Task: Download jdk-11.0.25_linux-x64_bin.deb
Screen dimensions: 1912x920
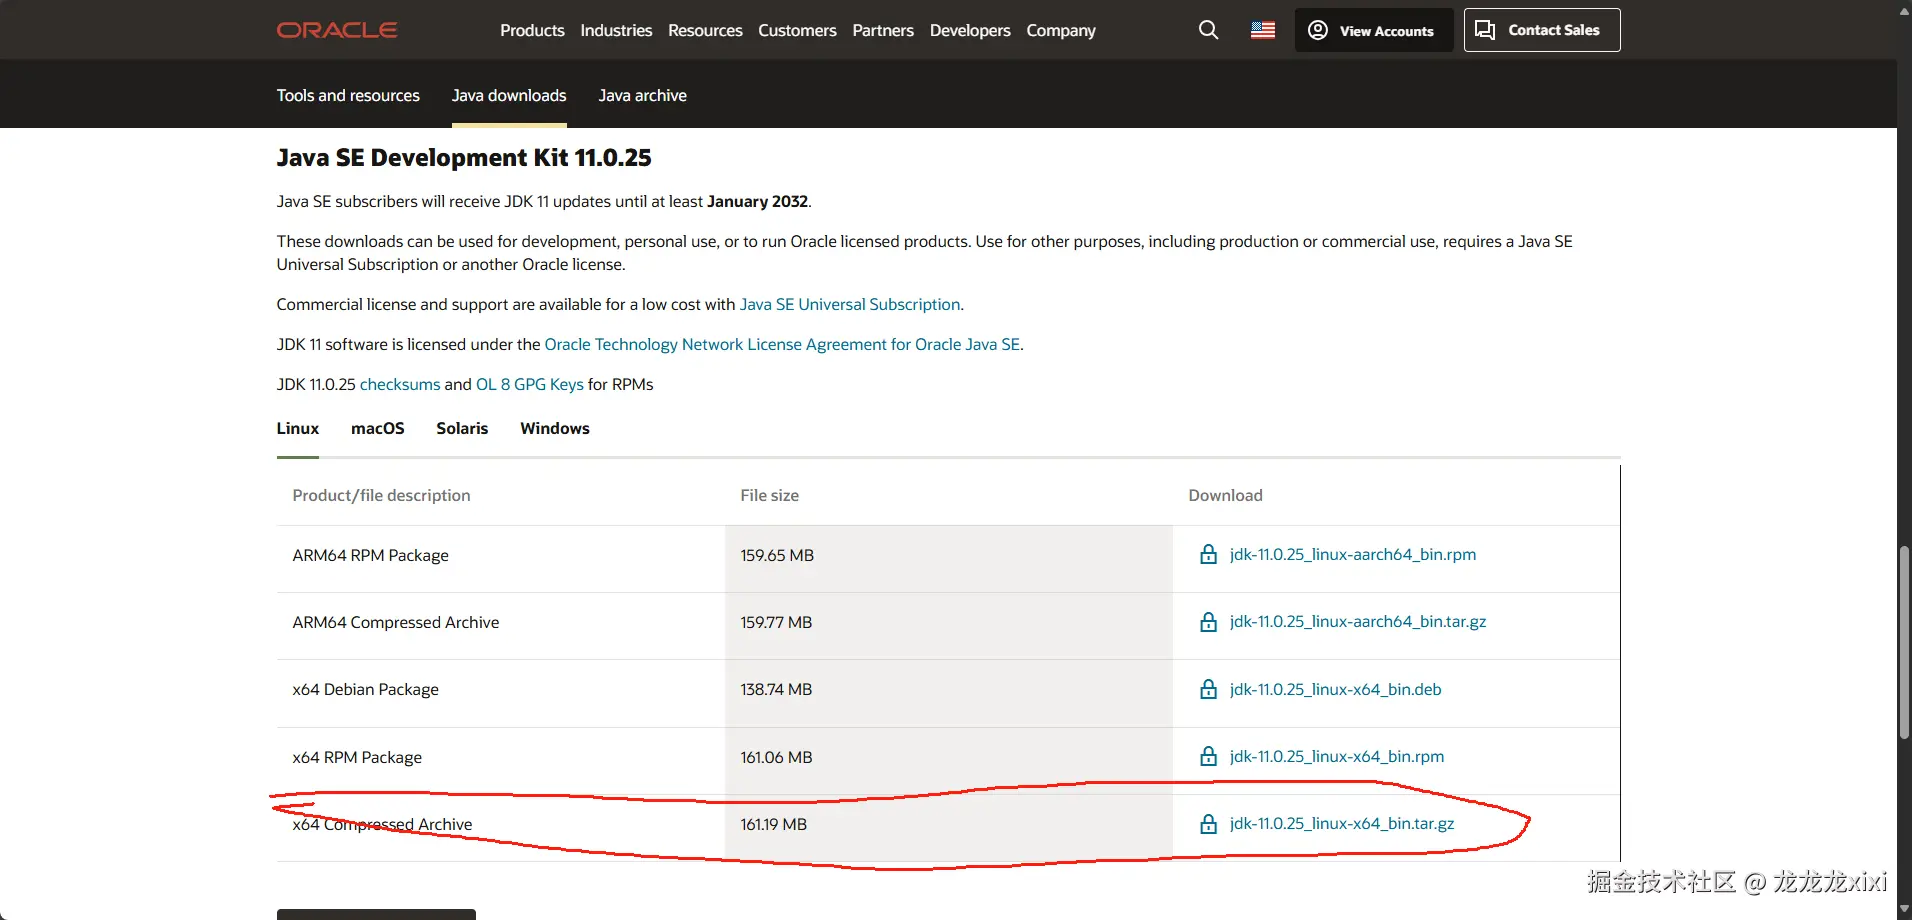Action: point(1336,689)
